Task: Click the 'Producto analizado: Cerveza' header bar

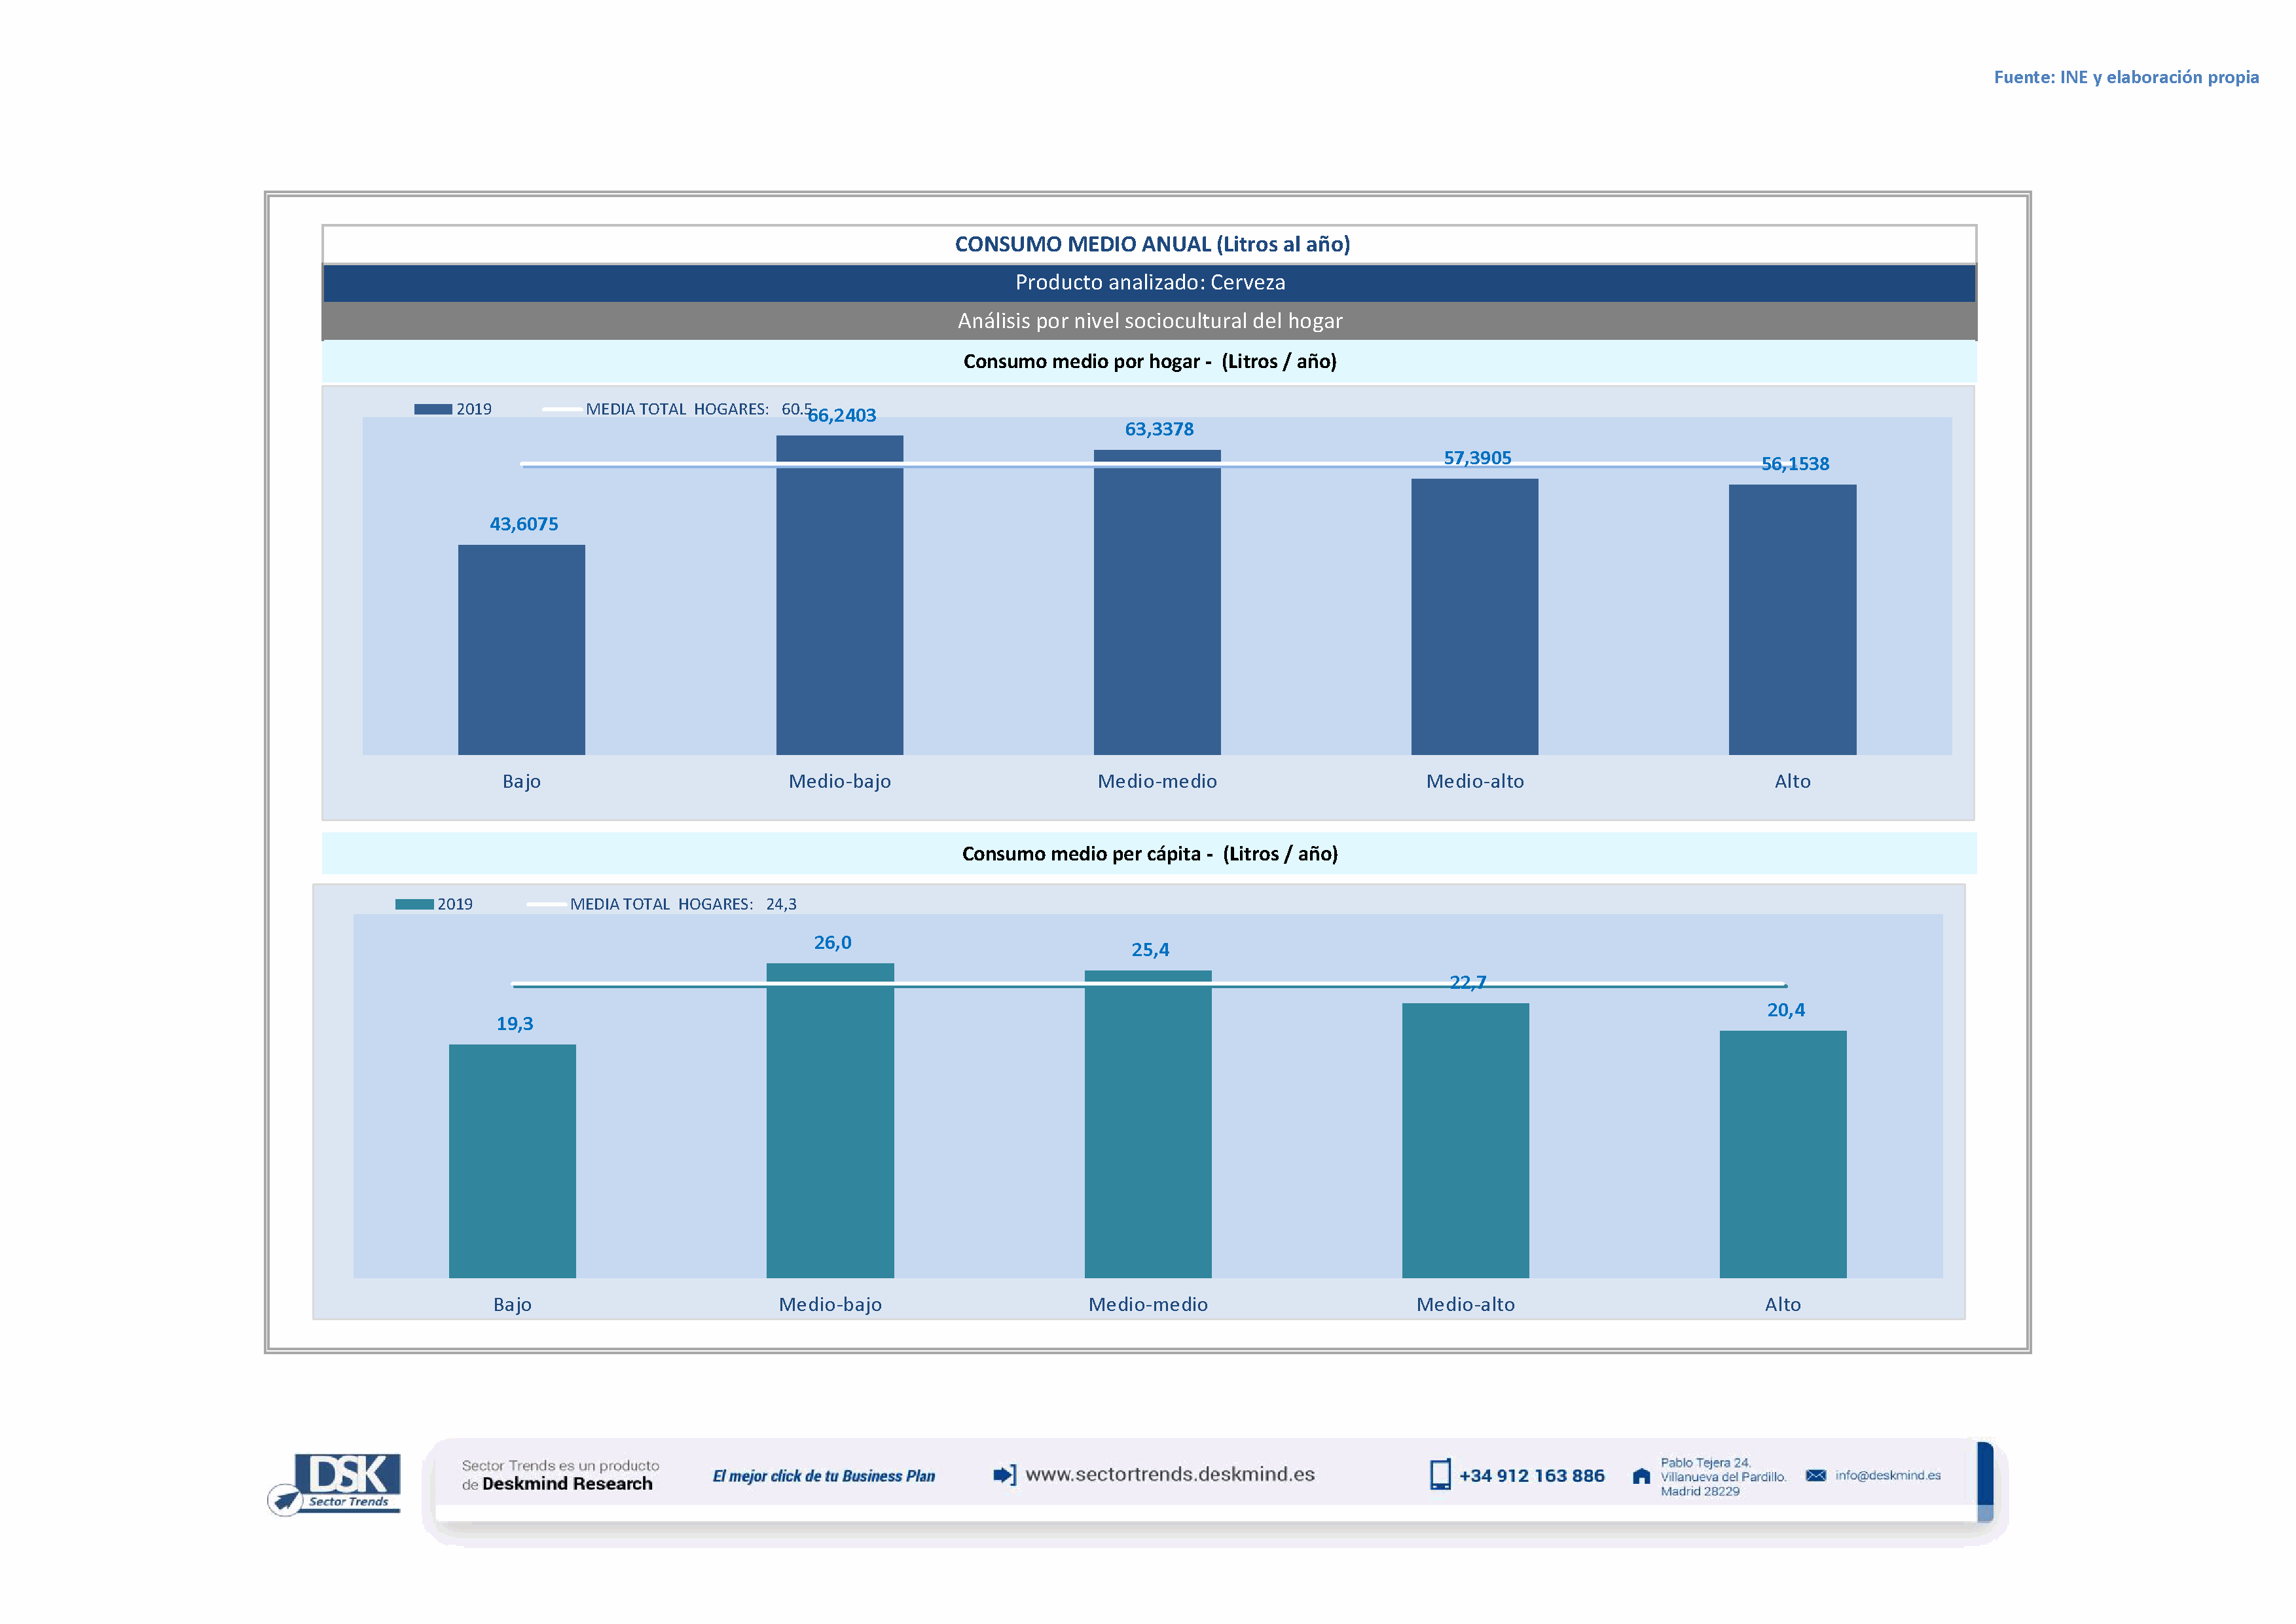Action: pos(1149,283)
